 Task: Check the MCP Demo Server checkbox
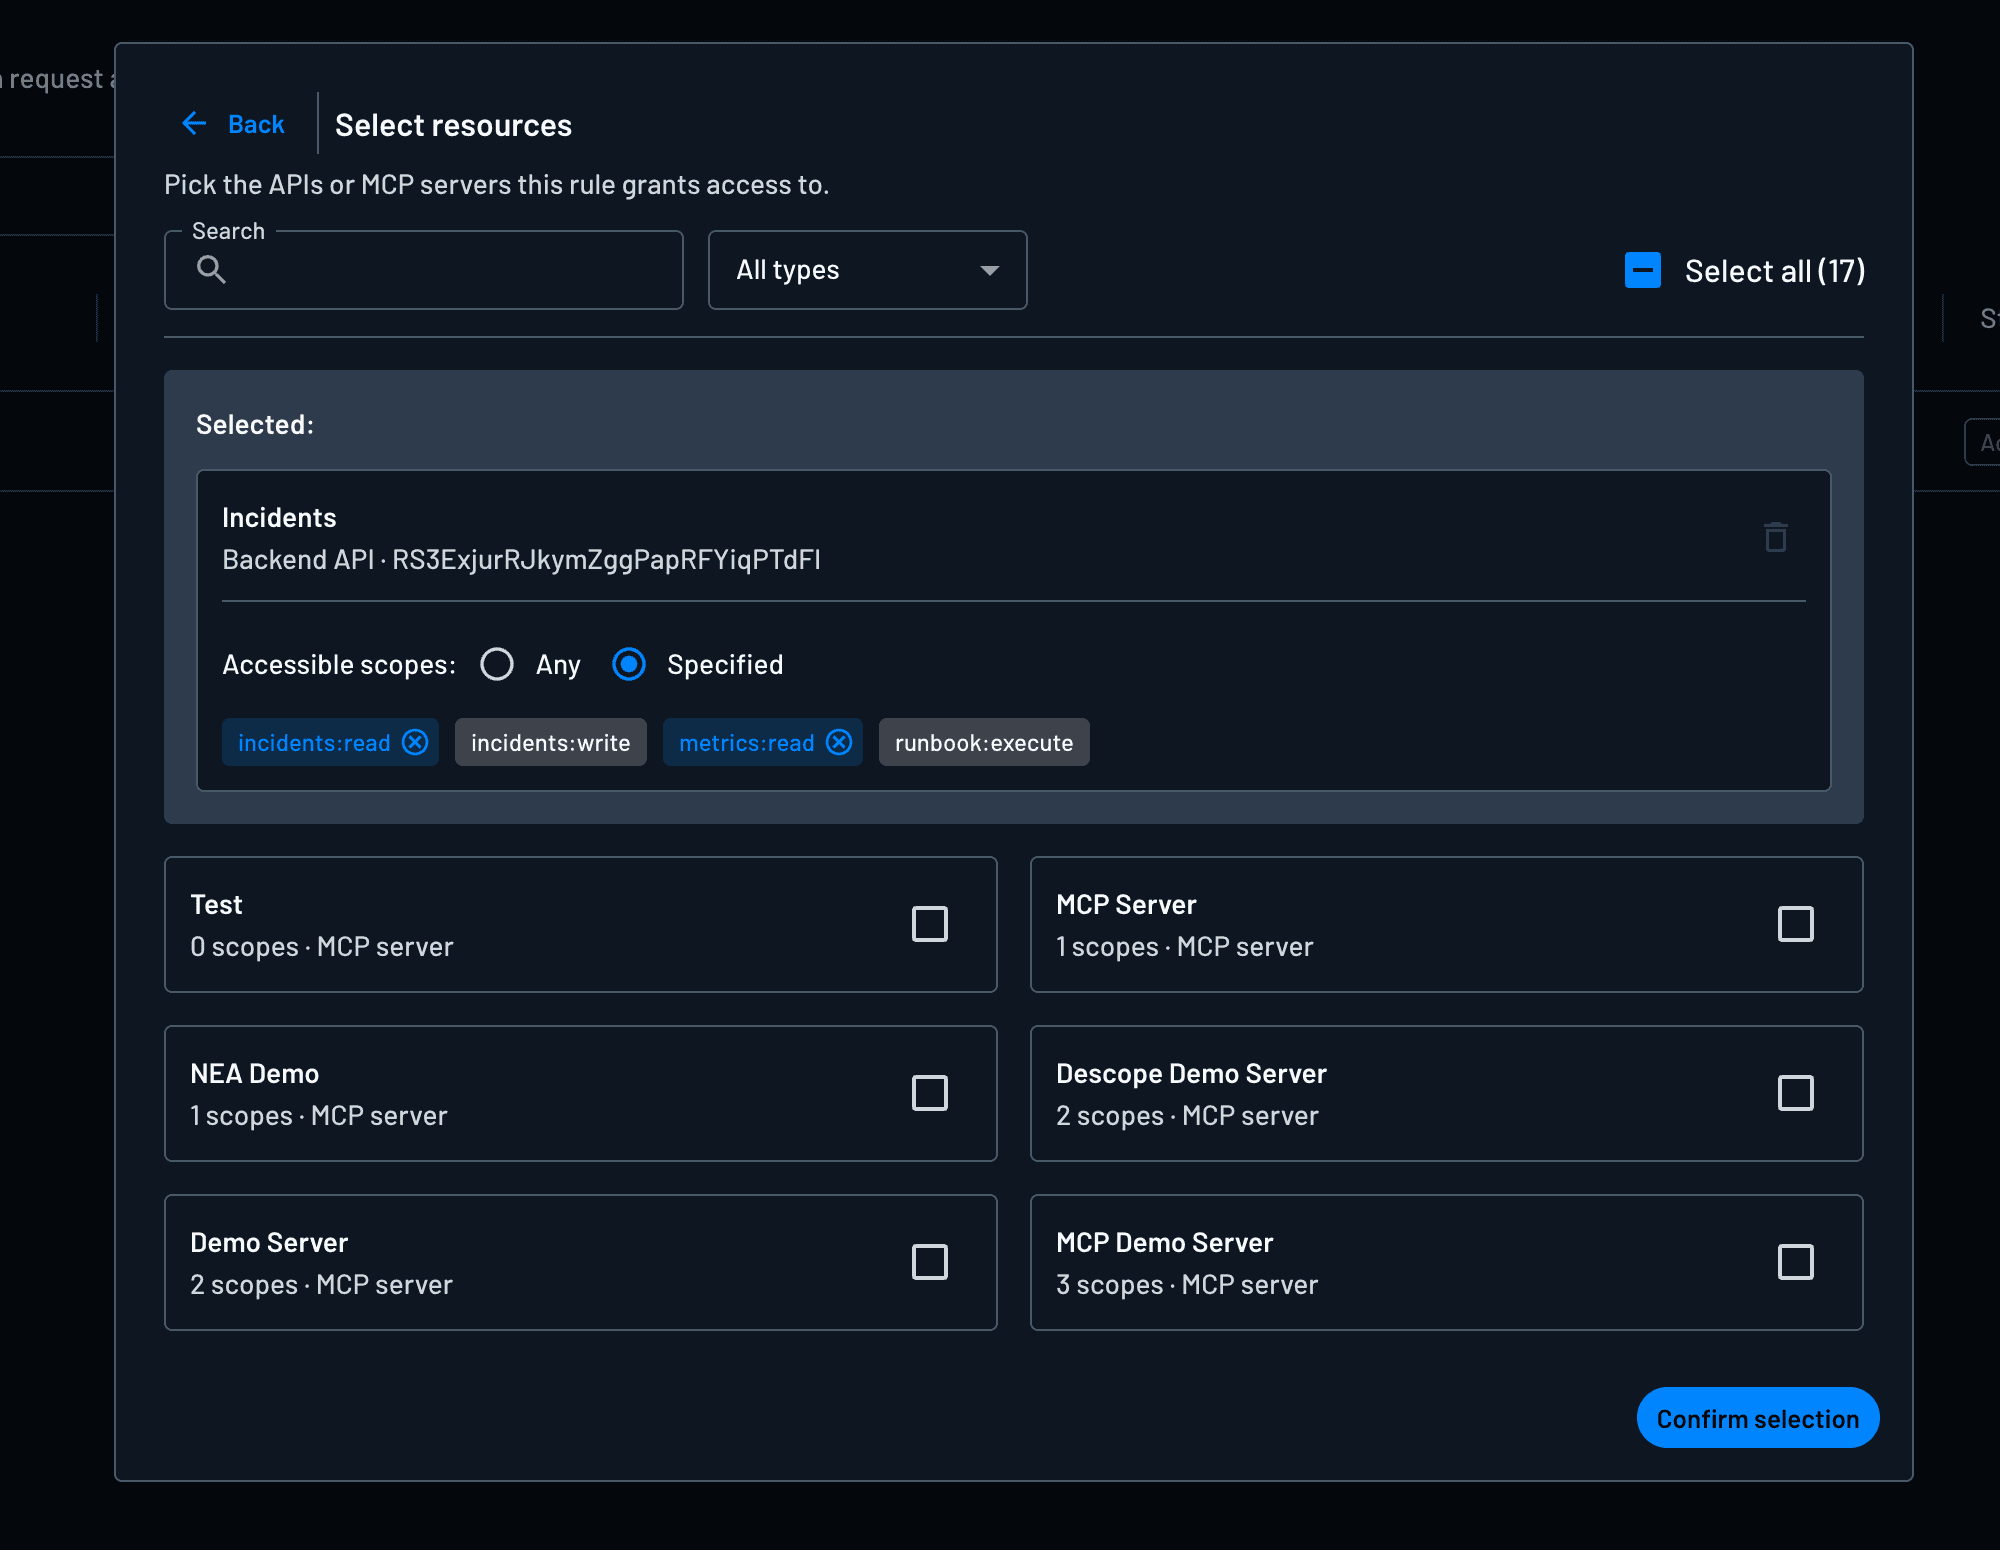click(x=1796, y=1262)
